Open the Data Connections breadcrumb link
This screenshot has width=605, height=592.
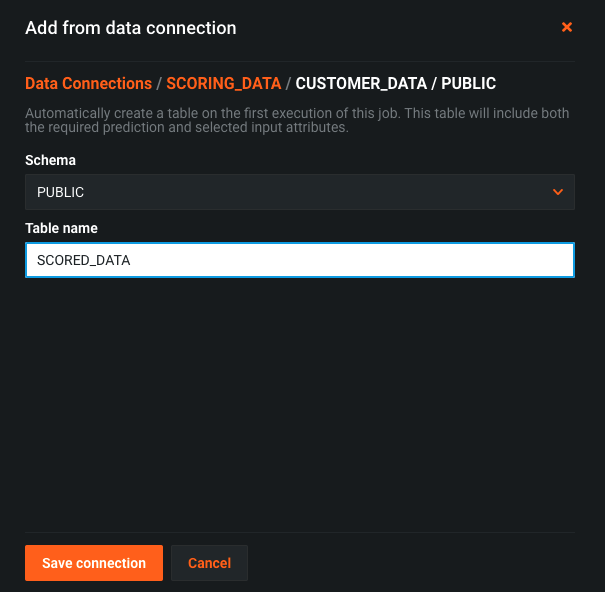tap(88, 83)
